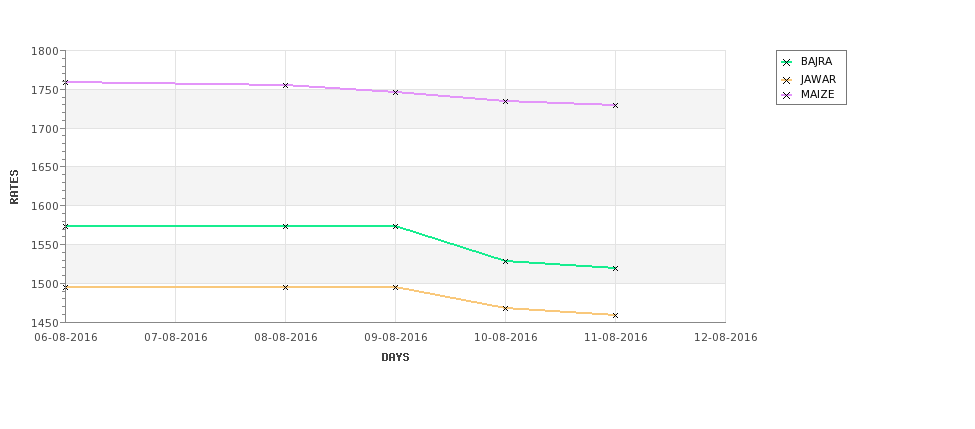
Task: Select the MAIZE data point on 08-08-2016
Action: [285, 85]
